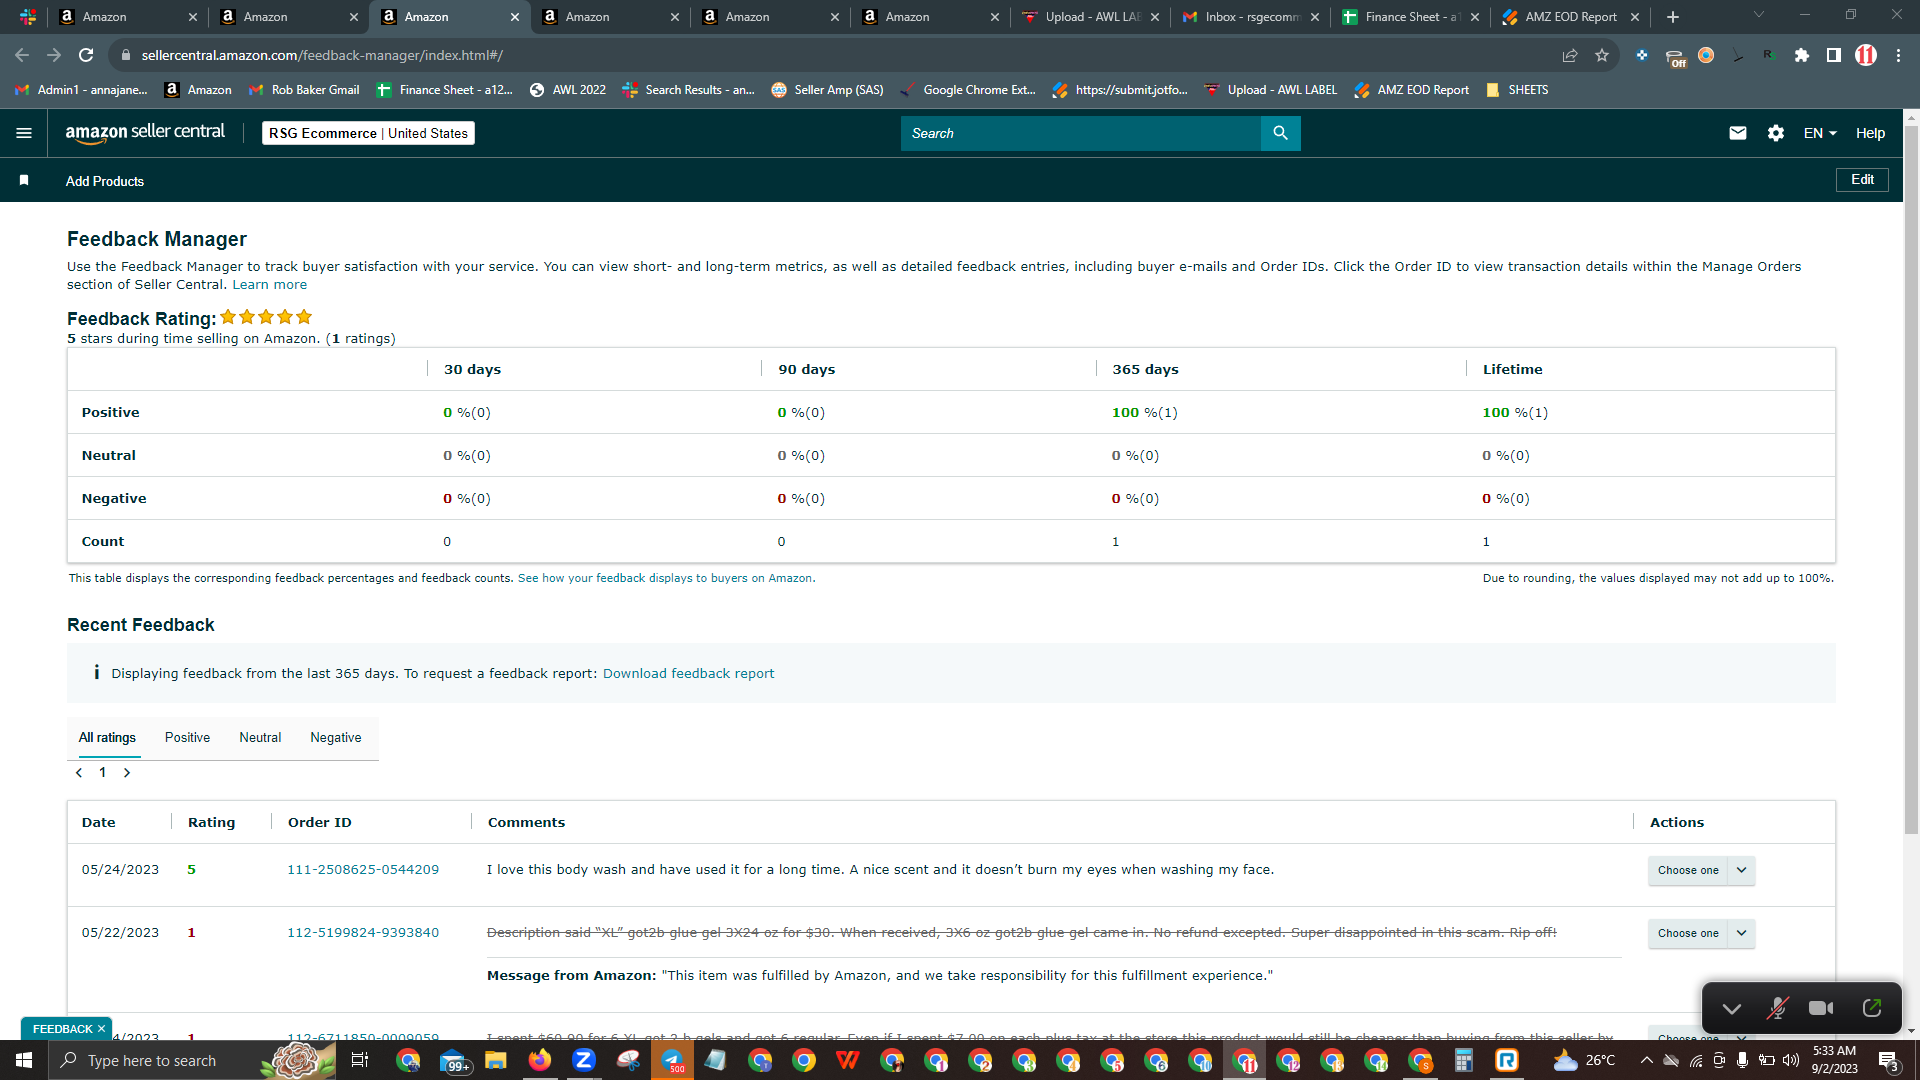Open See how your feedback displays link

click(x=665, y=578)
